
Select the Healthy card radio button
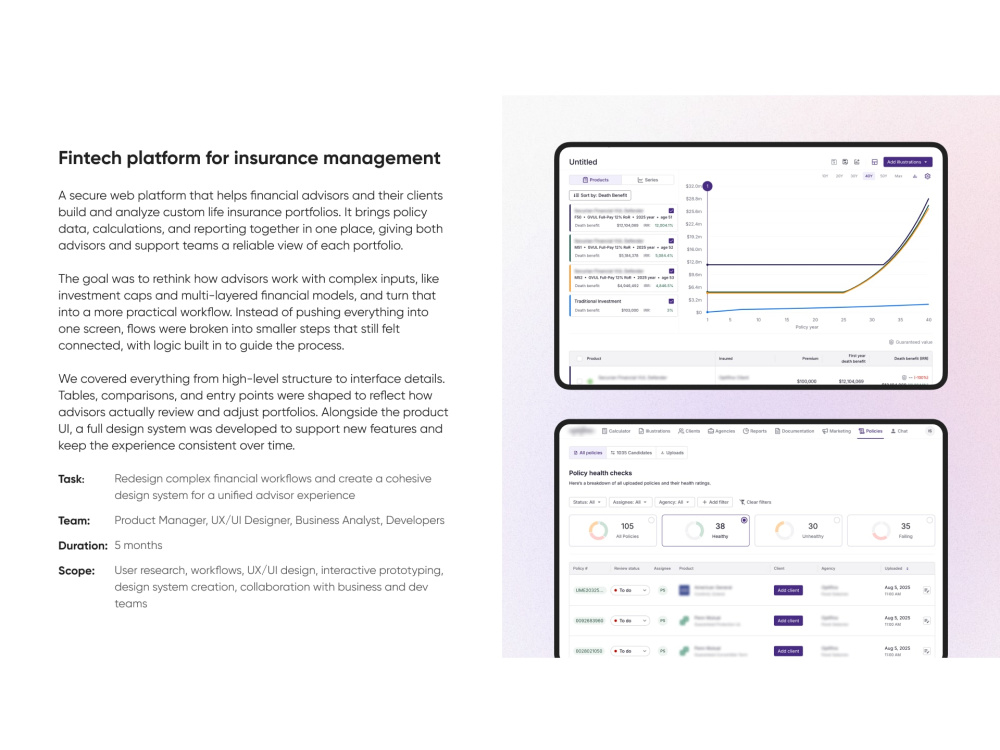click(x=744, y=520)
